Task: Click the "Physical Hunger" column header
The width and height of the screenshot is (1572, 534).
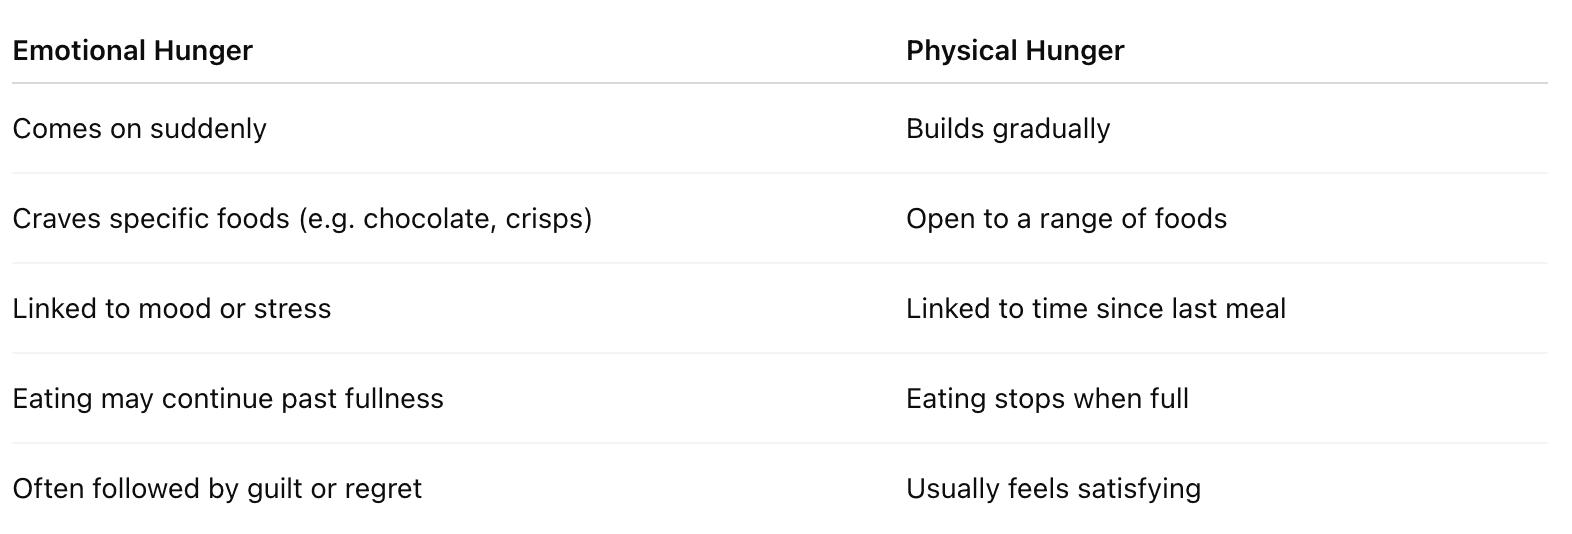Action: coord(1015,51)
